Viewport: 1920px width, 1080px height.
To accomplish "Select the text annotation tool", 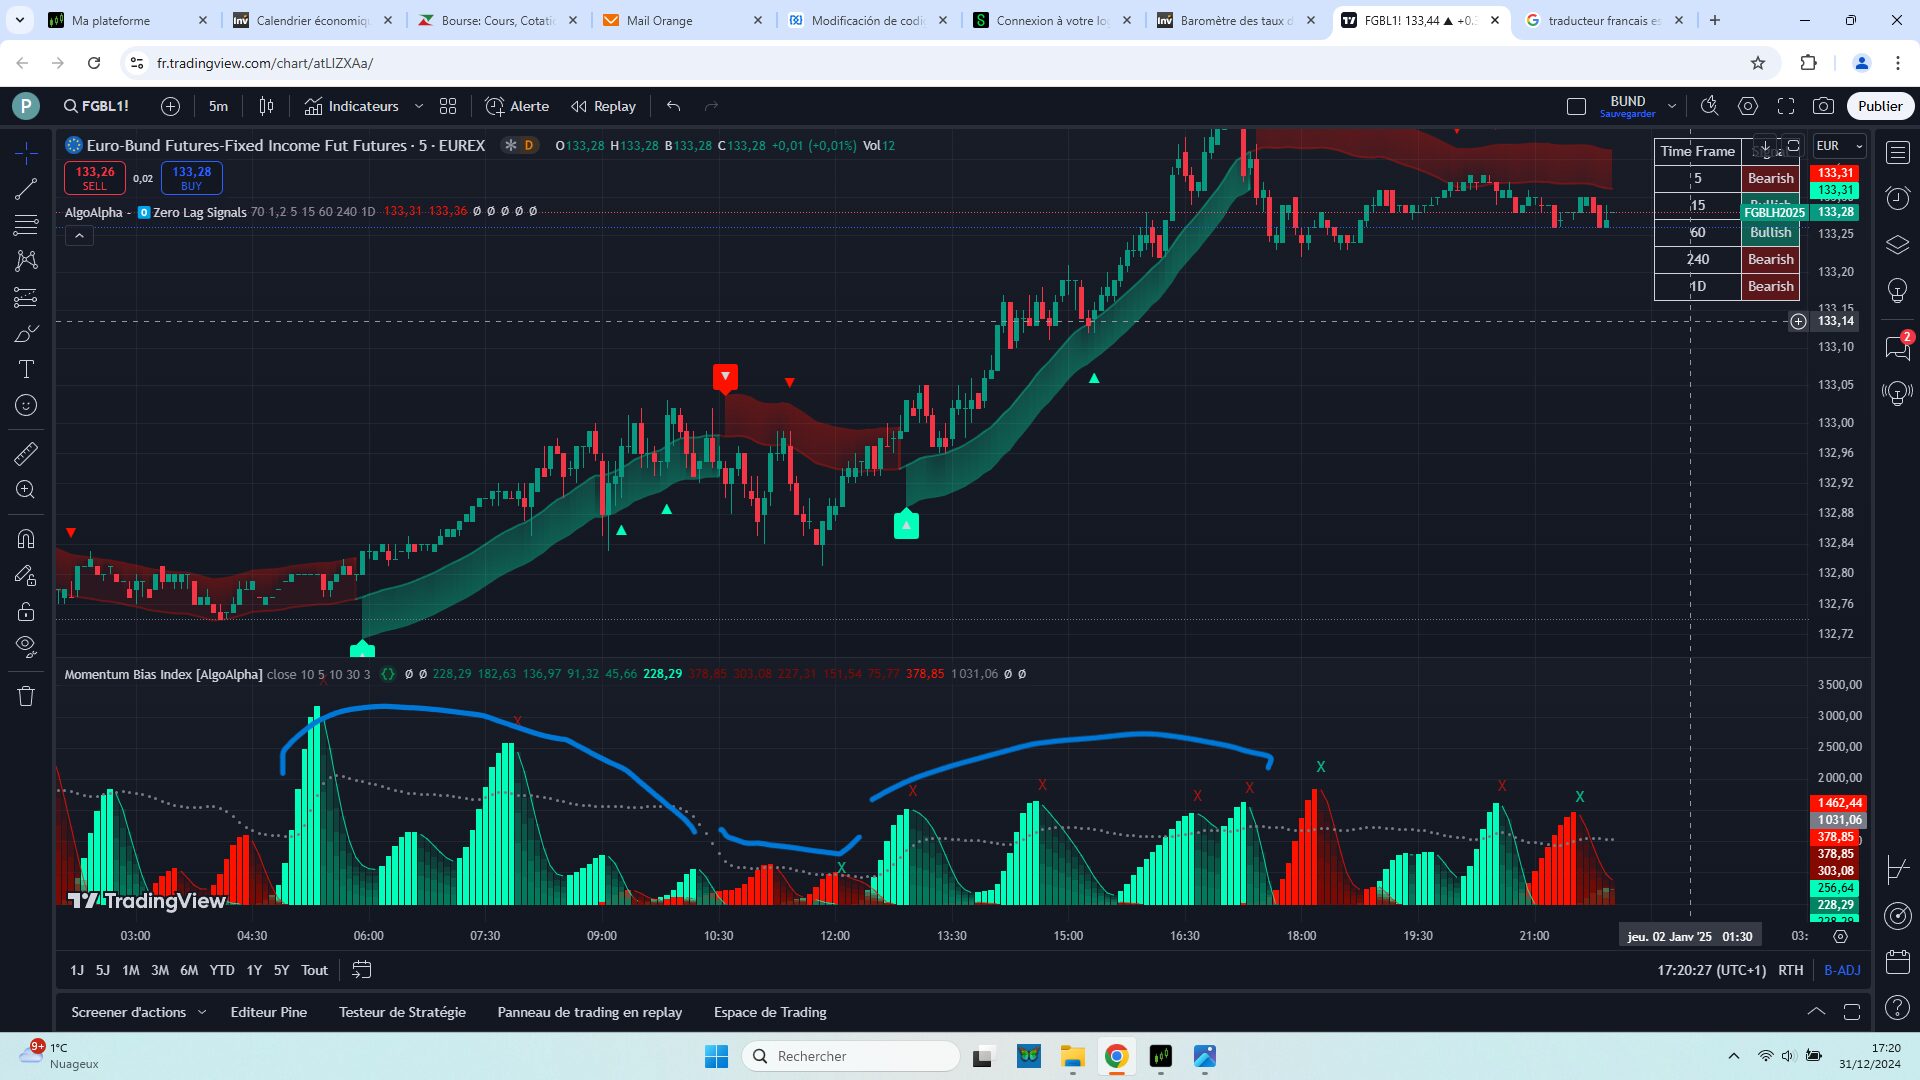I will click(x=26, y=369).
